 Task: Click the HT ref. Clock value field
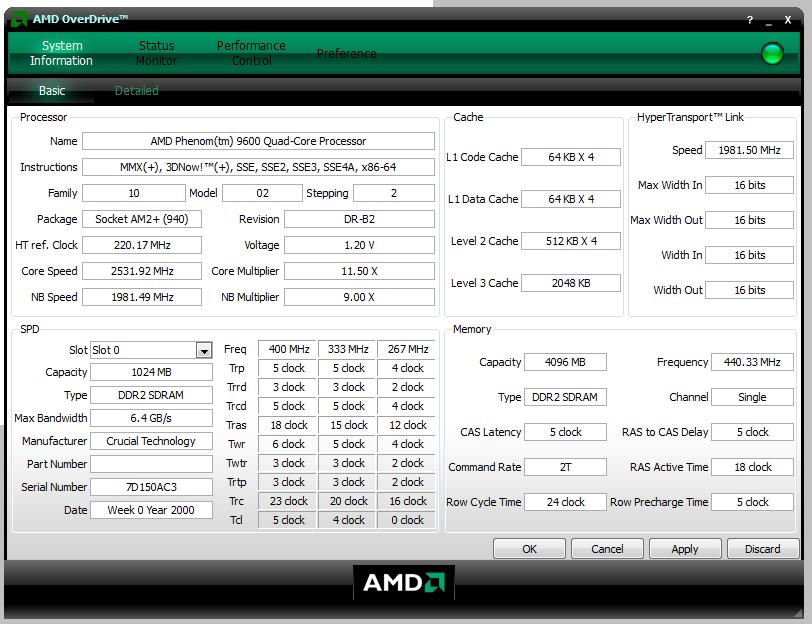click(x=142, y=245)
